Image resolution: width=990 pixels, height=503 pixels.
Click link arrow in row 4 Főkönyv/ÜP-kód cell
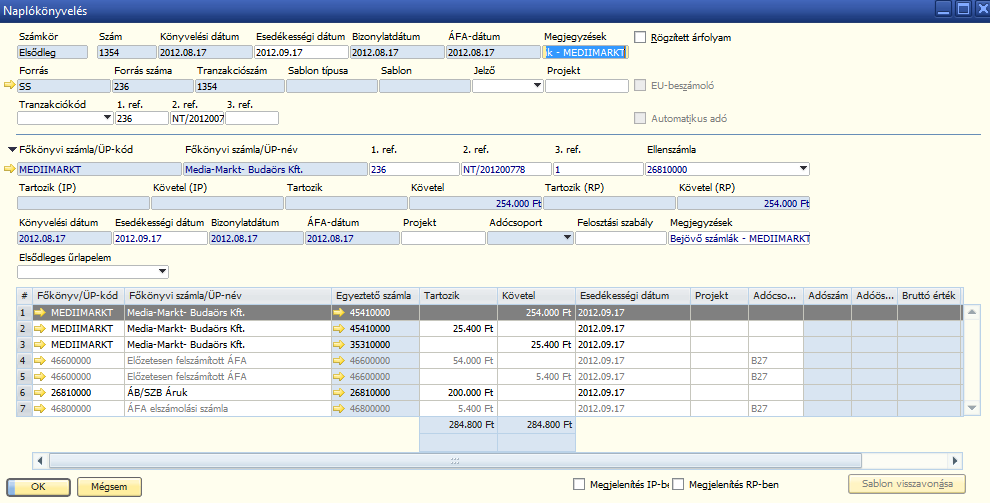point(41,360)
